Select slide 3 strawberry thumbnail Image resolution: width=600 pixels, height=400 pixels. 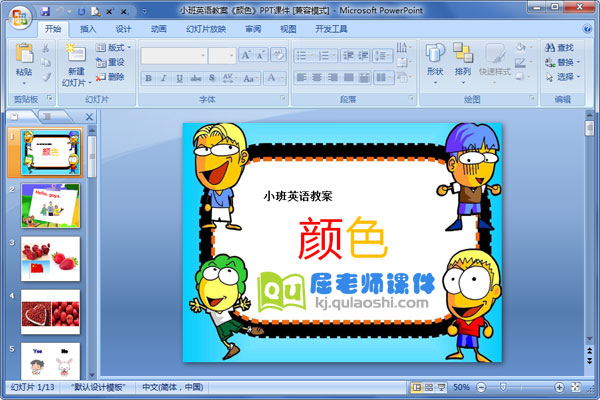point(51,259)
